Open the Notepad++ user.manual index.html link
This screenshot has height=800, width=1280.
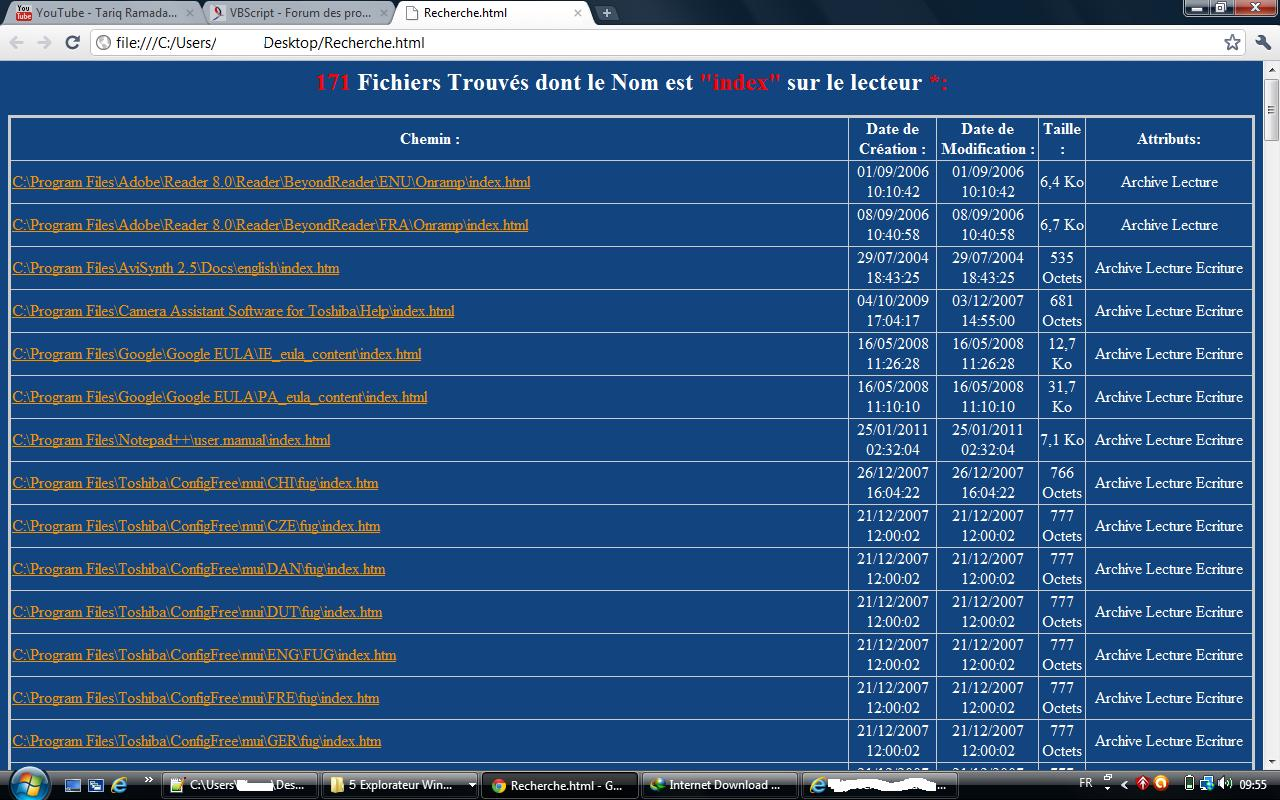[171, 440]
